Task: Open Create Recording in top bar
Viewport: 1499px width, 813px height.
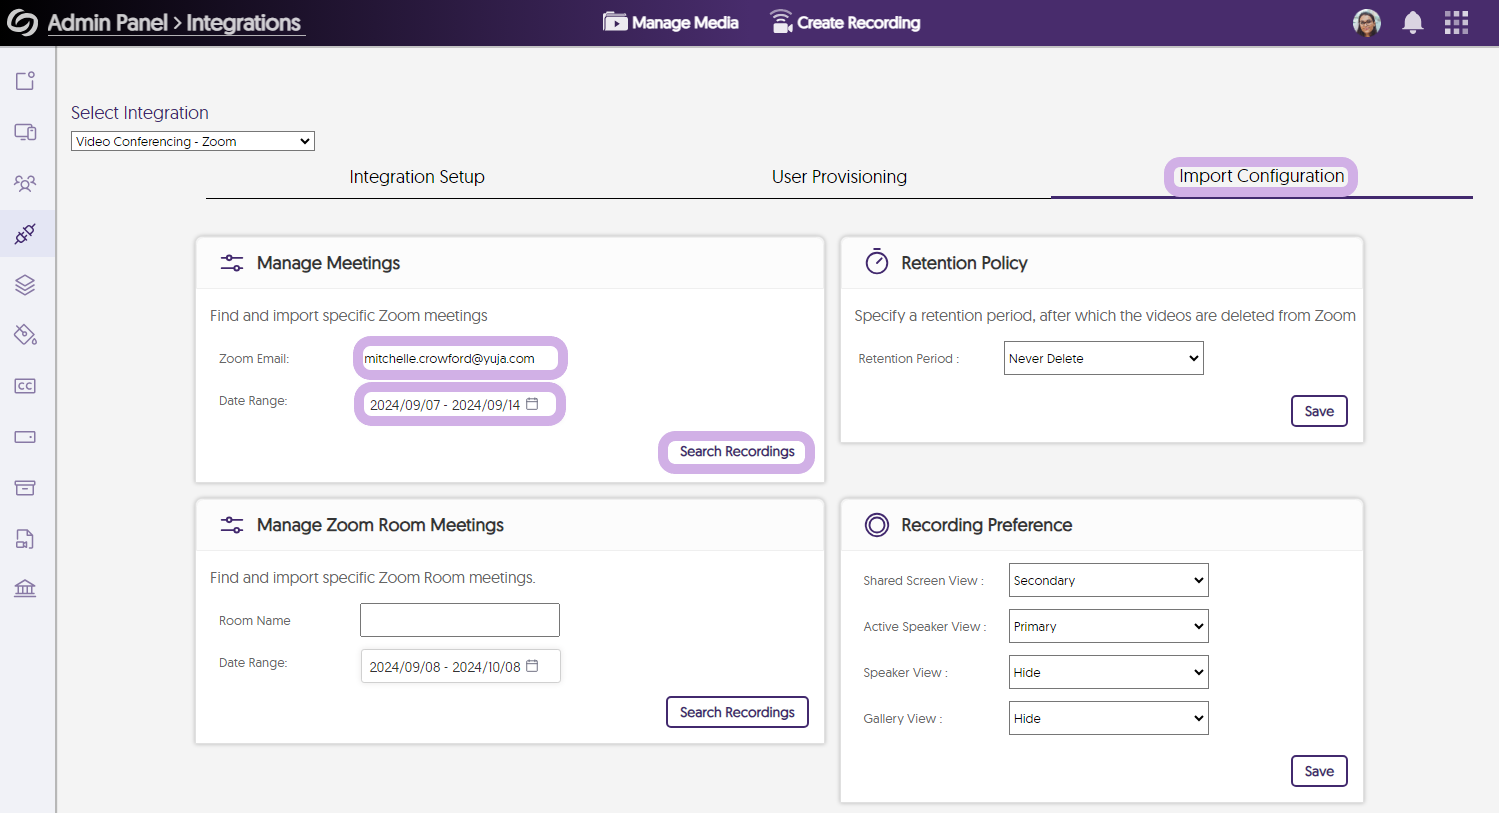Action: (x=846, y=22)
